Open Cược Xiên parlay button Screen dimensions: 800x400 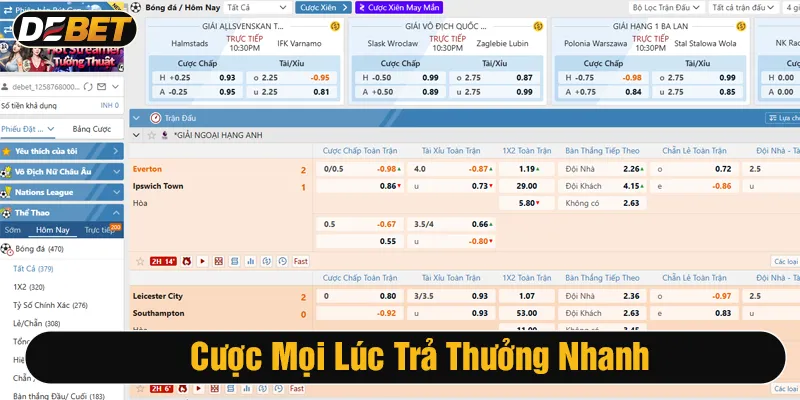pyautogui.click(x=323, y=7)
